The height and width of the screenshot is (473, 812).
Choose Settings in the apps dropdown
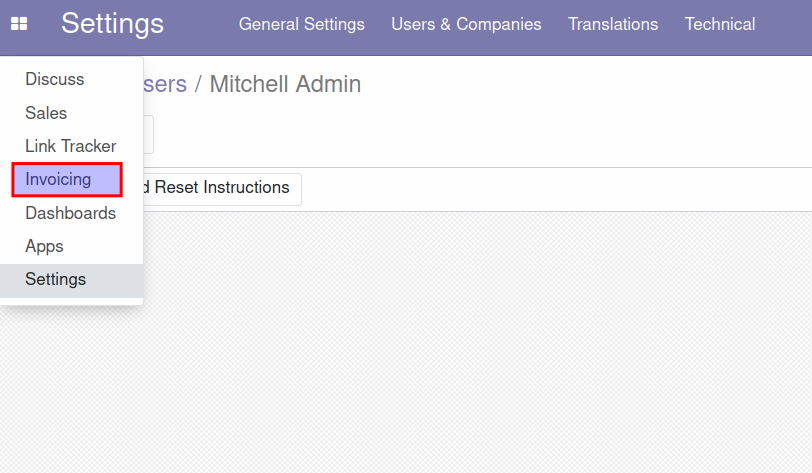71,280
